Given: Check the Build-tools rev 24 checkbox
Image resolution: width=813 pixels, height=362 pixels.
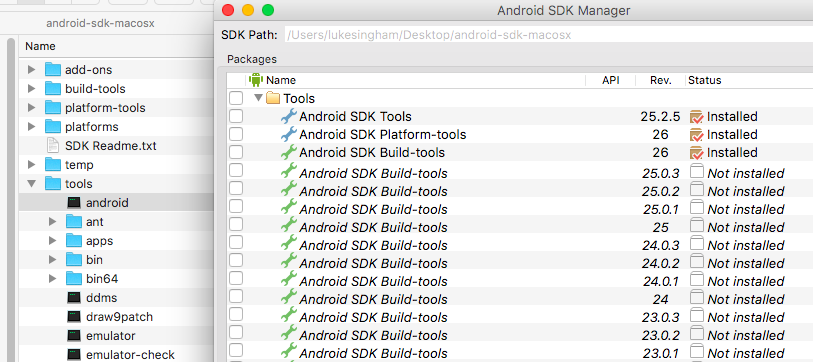Looking at the screenshot, I should [x=236, y=296].
